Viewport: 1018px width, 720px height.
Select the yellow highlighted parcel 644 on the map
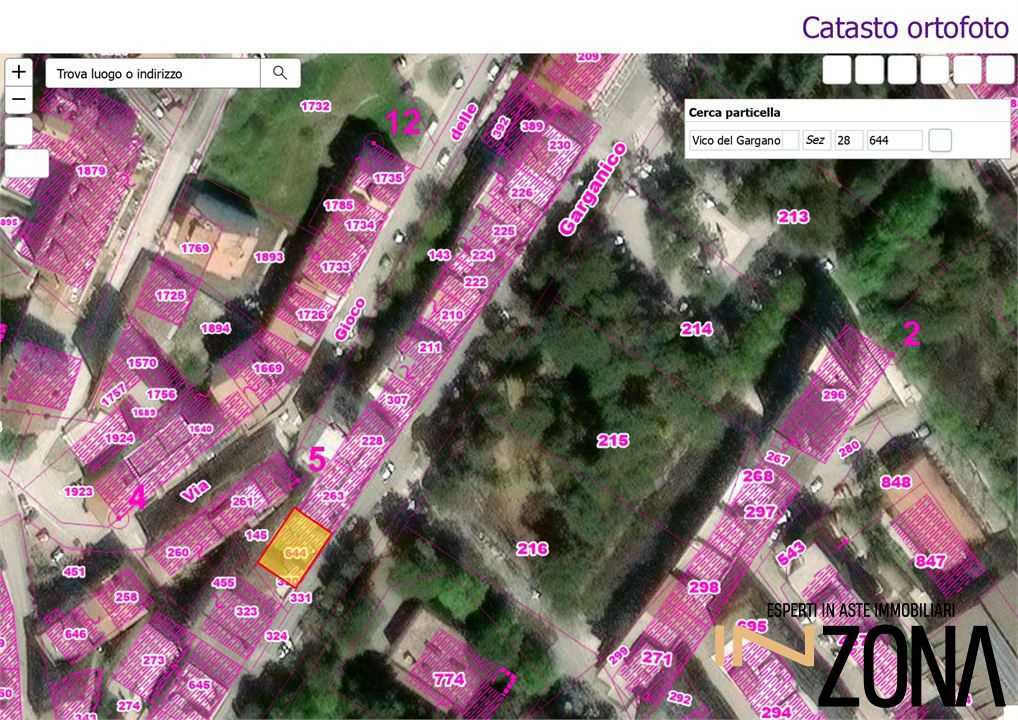295,547
